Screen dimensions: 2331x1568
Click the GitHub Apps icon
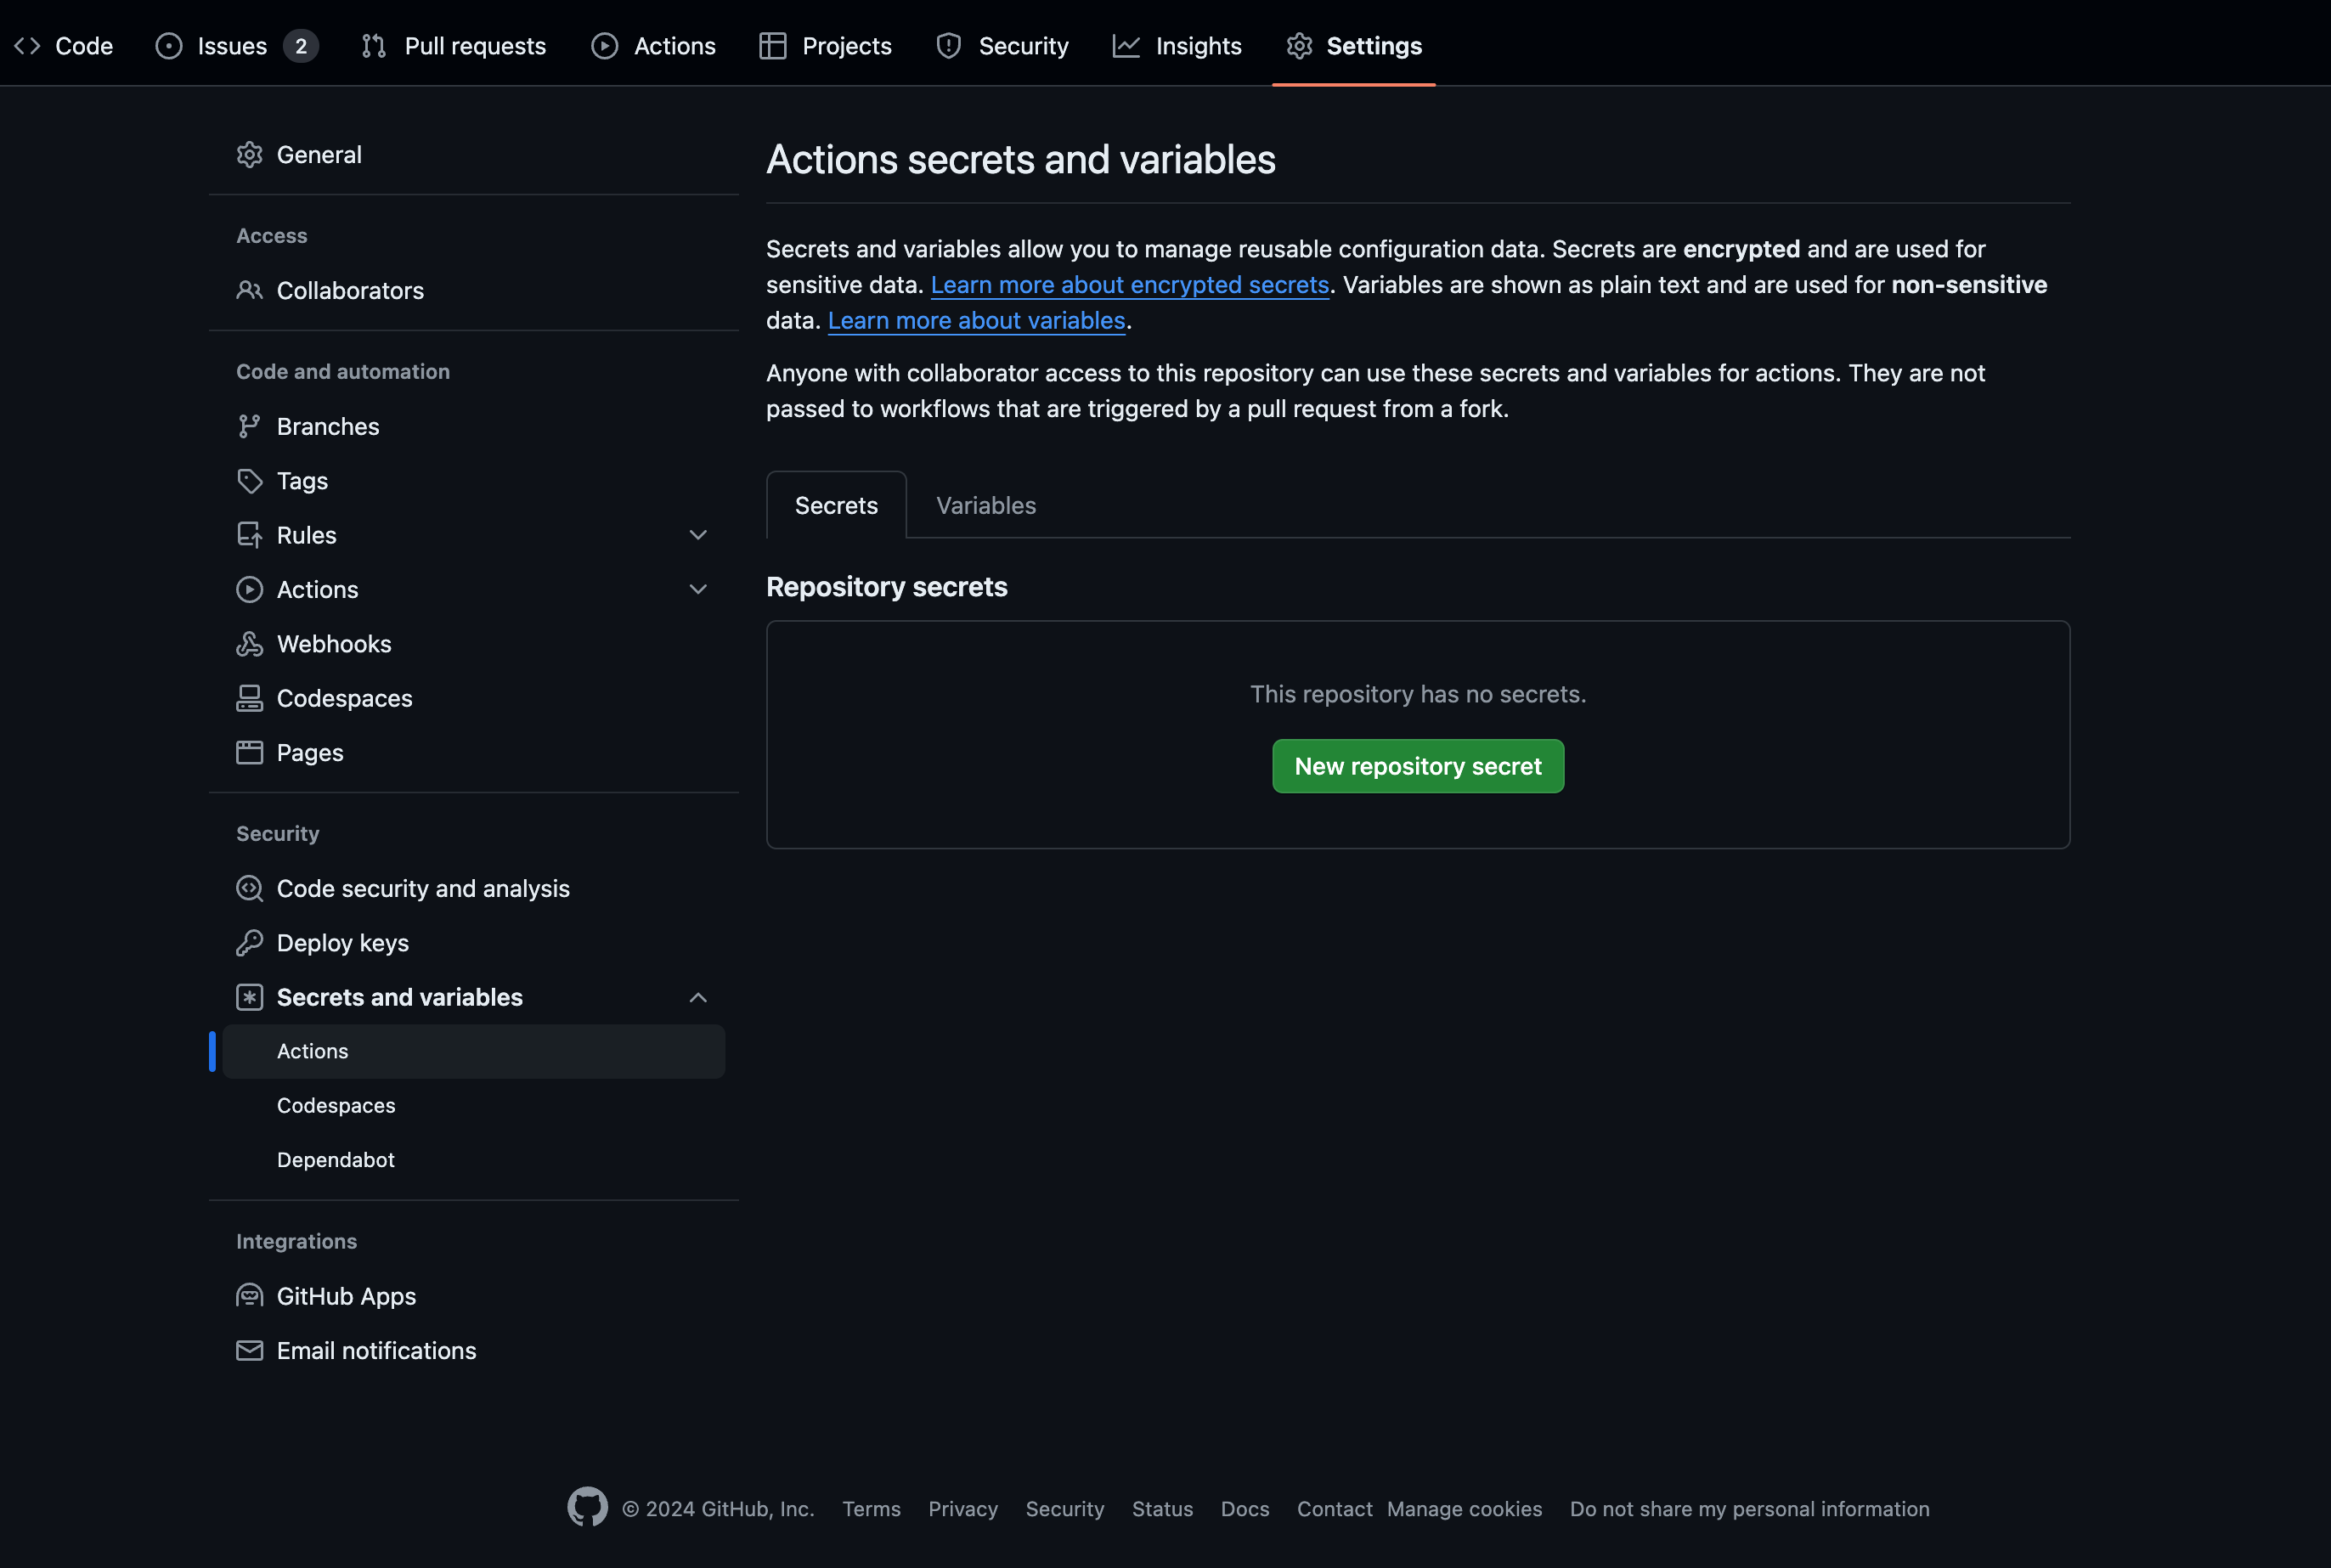[x=249, y=1296]
